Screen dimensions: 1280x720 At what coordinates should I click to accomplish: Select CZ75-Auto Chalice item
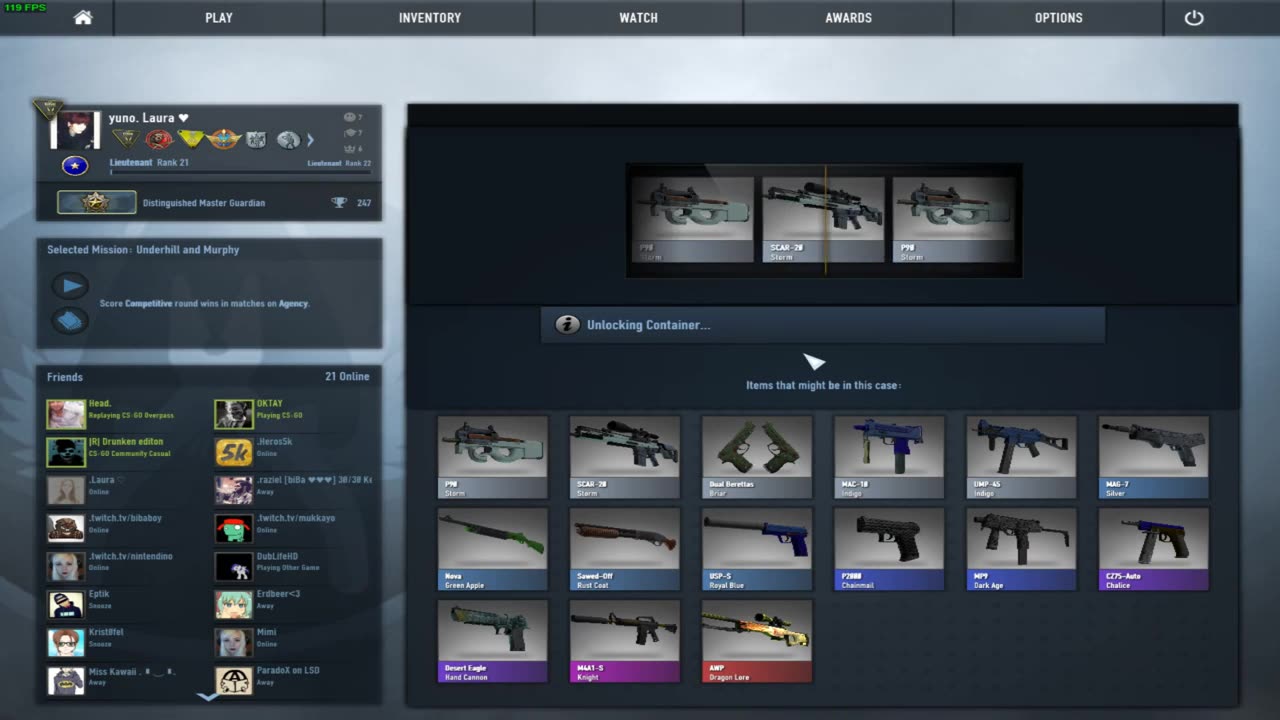pyautogui.click(x=1153, y=549)
